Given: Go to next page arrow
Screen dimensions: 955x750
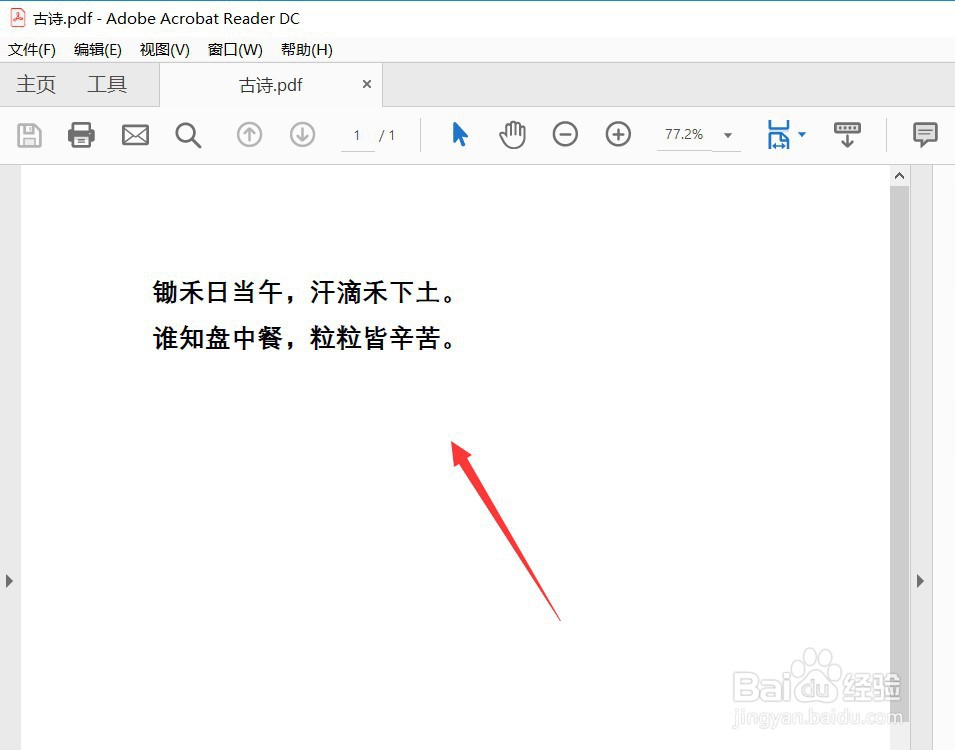Looking at the screenshot, I should [x=302, y=135].
